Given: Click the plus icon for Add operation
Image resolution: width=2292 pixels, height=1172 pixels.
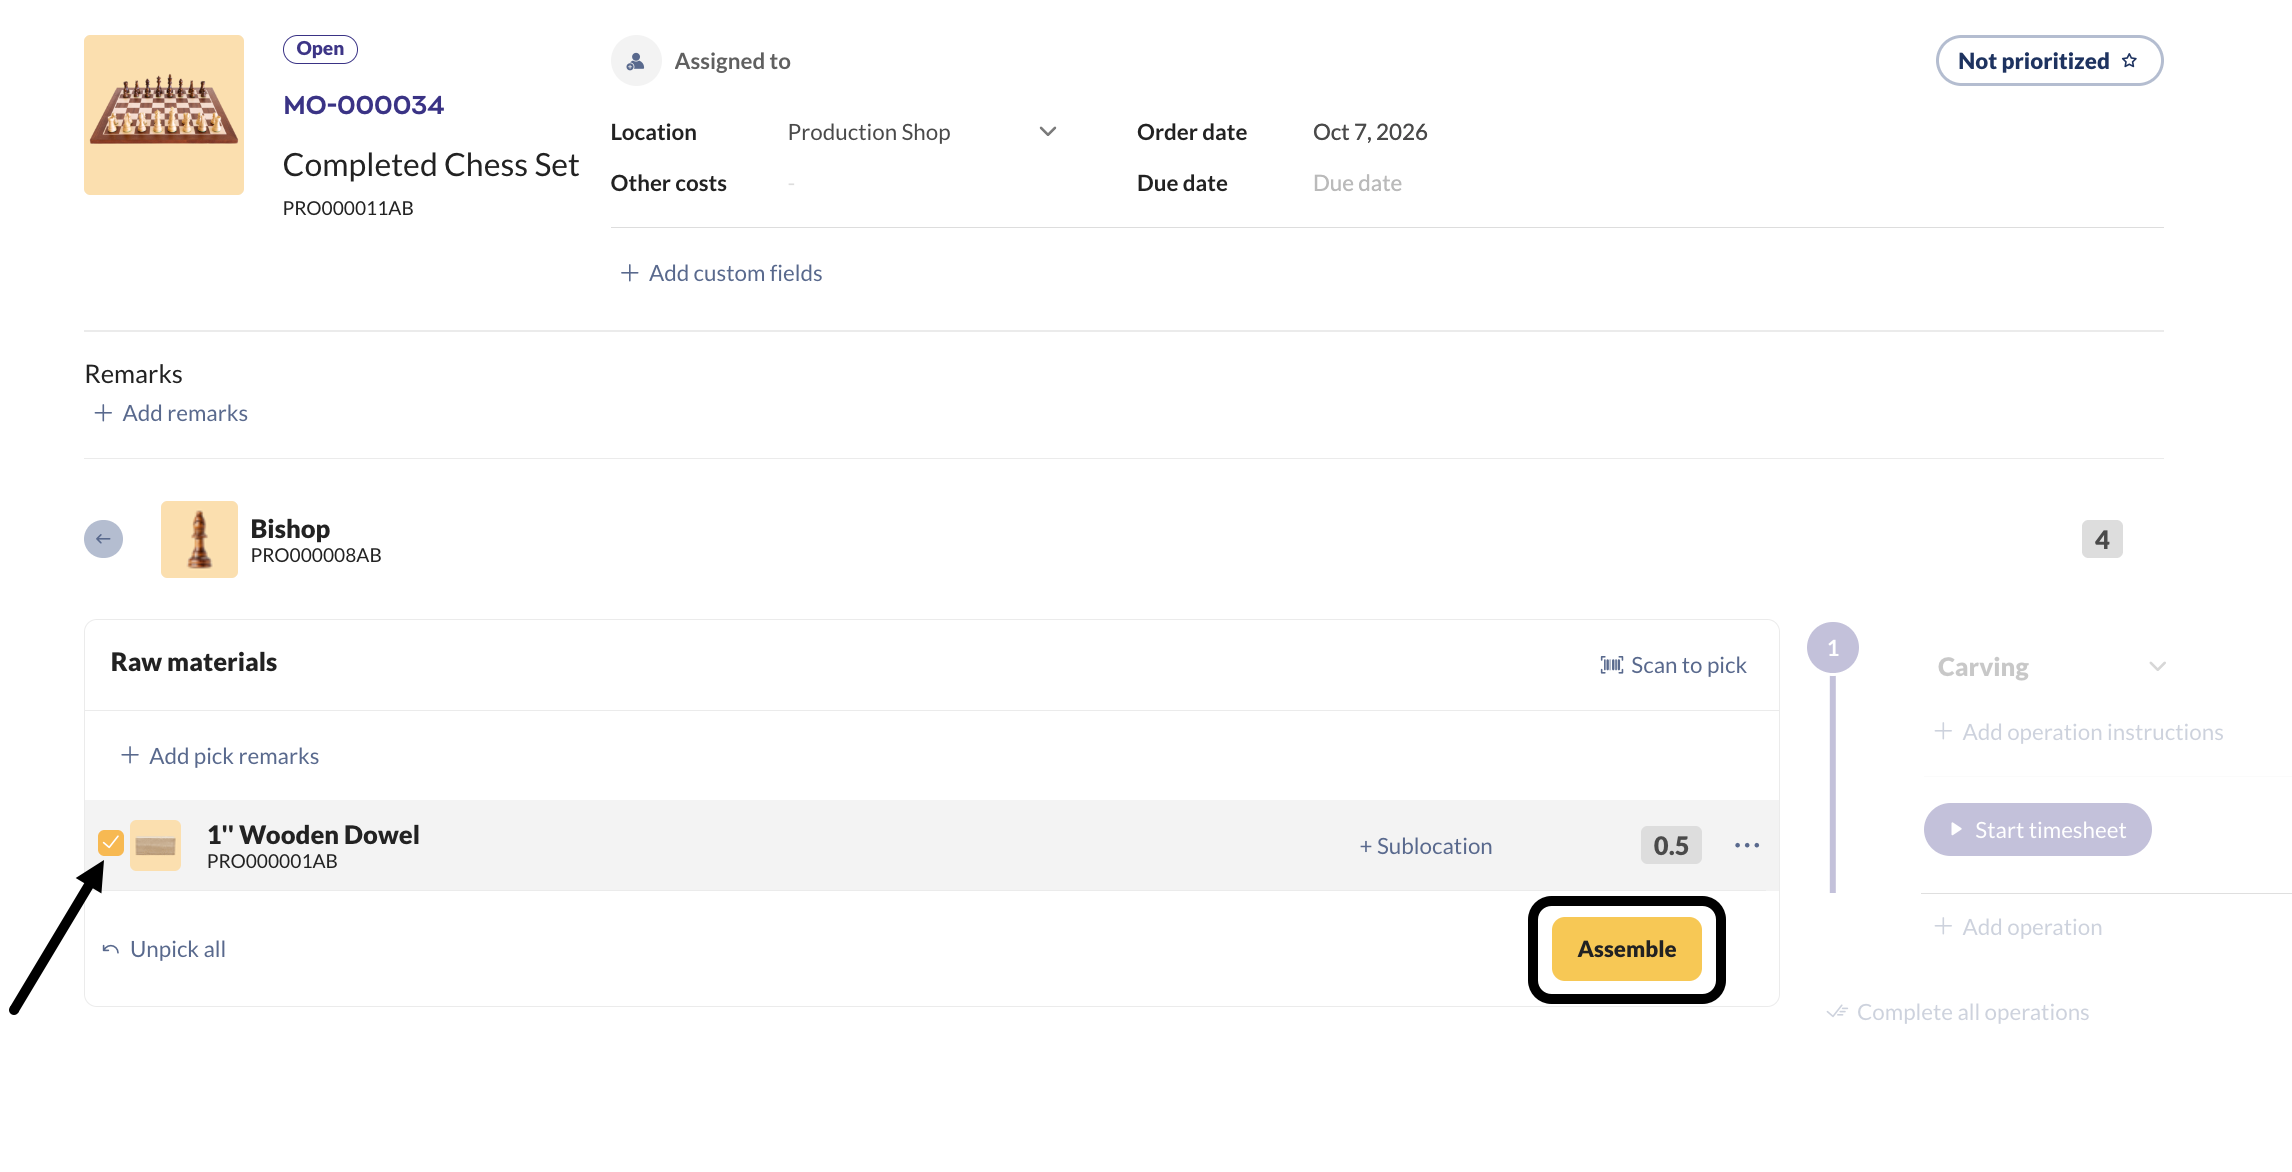Looking at the screenshot, I should coord(1943,927).
